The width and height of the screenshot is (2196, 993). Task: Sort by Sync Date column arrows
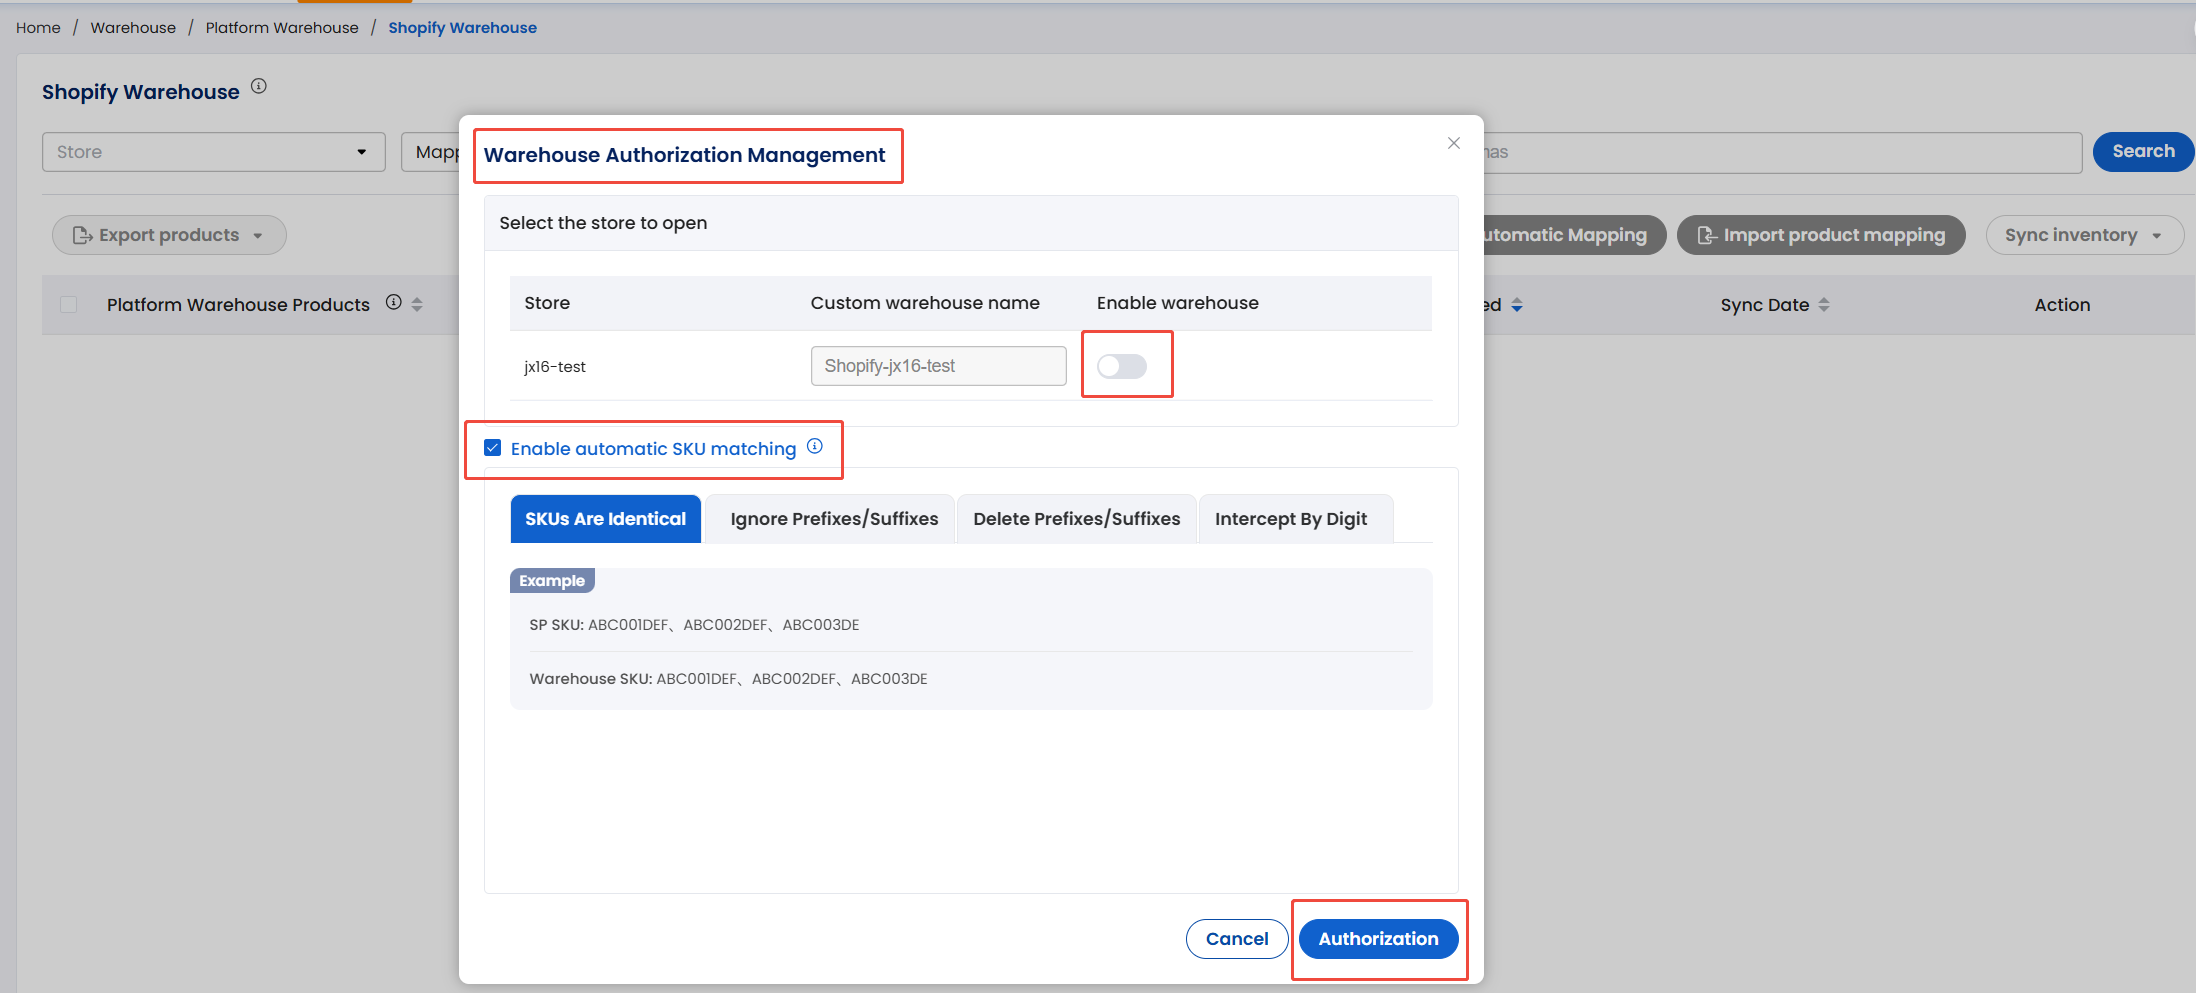(1824, 305)
